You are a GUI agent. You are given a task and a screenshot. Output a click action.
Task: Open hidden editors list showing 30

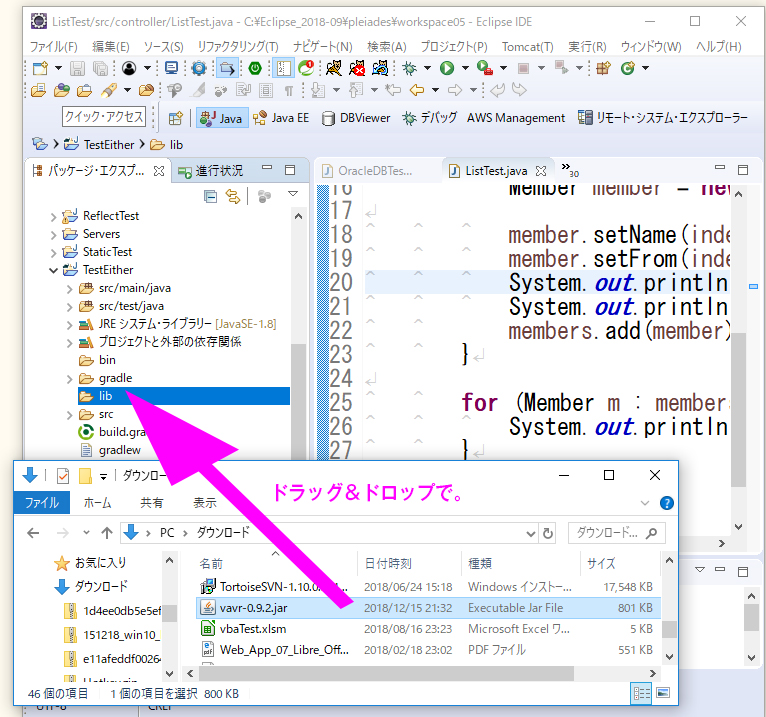tap(570, 169)
